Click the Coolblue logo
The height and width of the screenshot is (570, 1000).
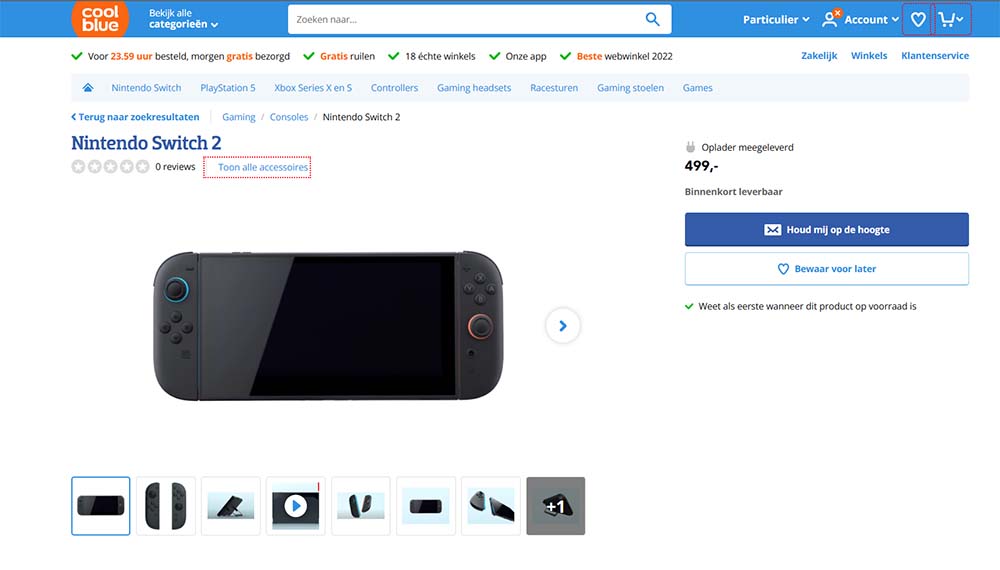point(100,19)
